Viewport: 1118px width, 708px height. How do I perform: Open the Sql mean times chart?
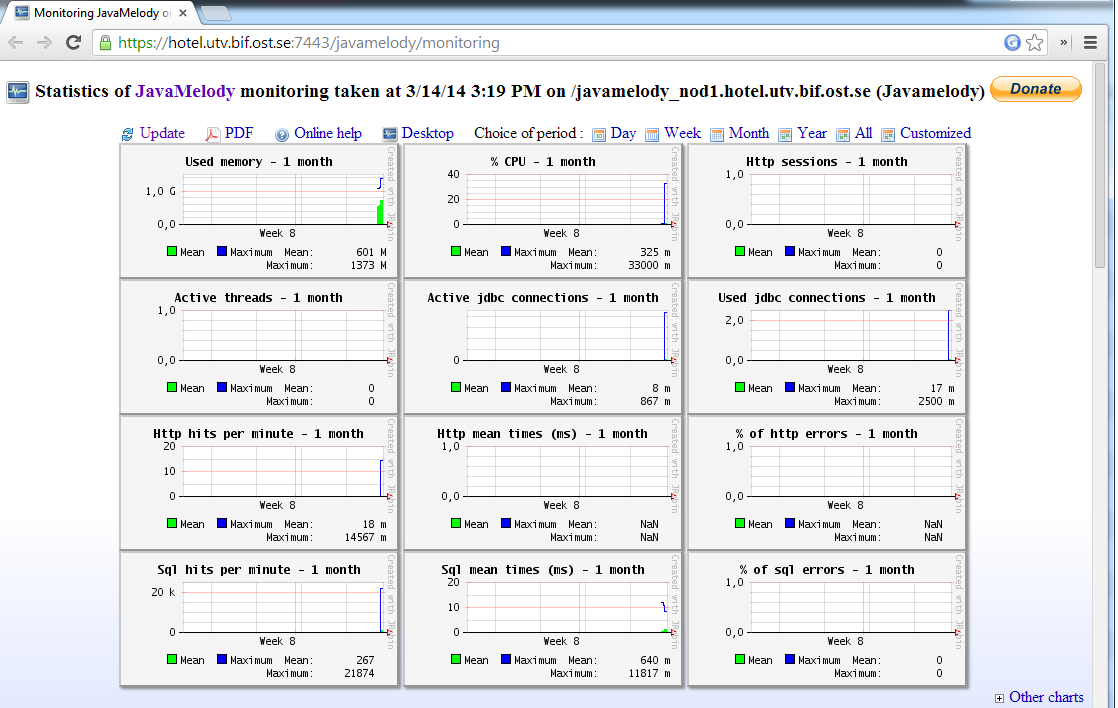coord(543,620)
